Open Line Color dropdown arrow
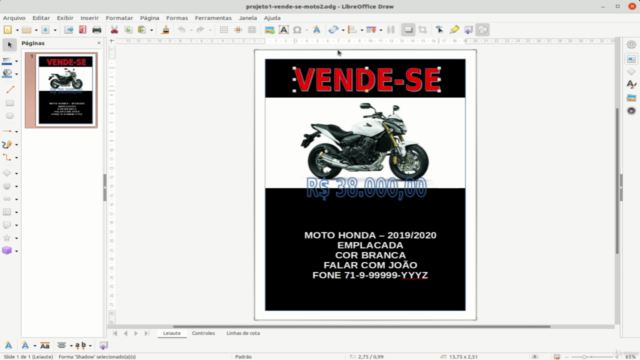The width and height of the screenshot is (640, 360). (17, 61)
